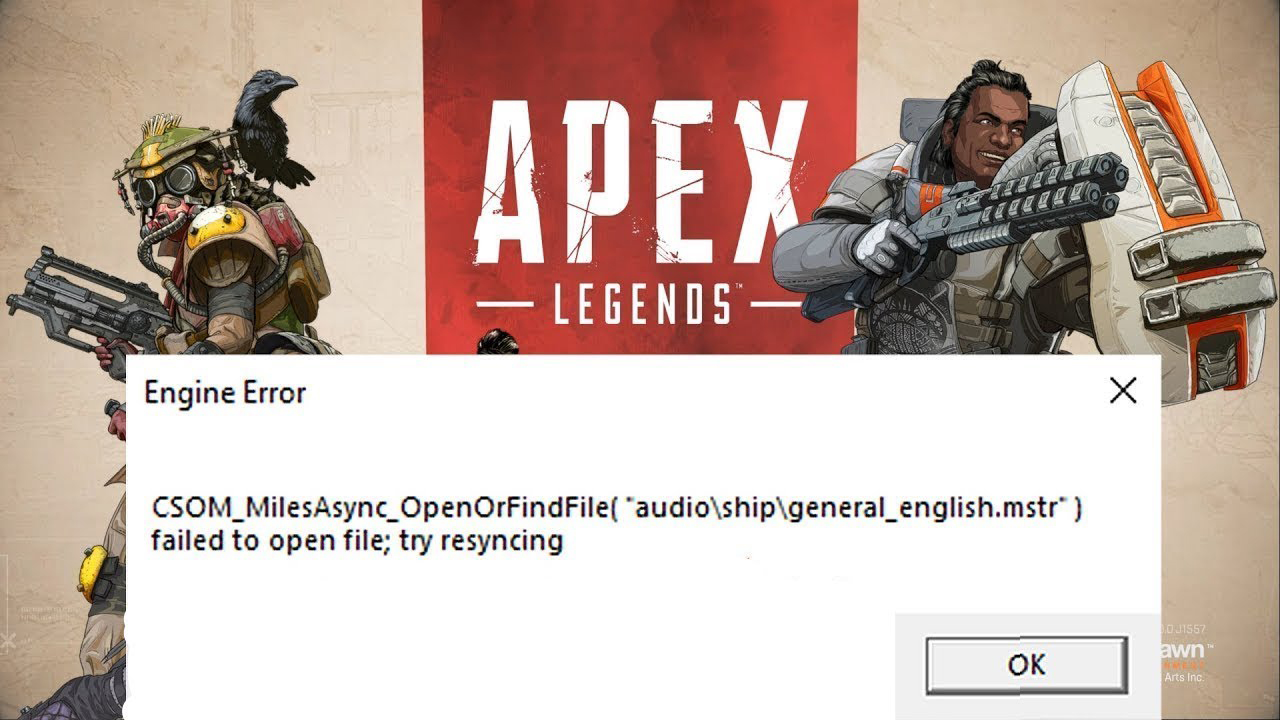This screenshot has height=720, width=1280.
Task: Click the "failed to open file; try resyncing" line
Action: (358, 542)
